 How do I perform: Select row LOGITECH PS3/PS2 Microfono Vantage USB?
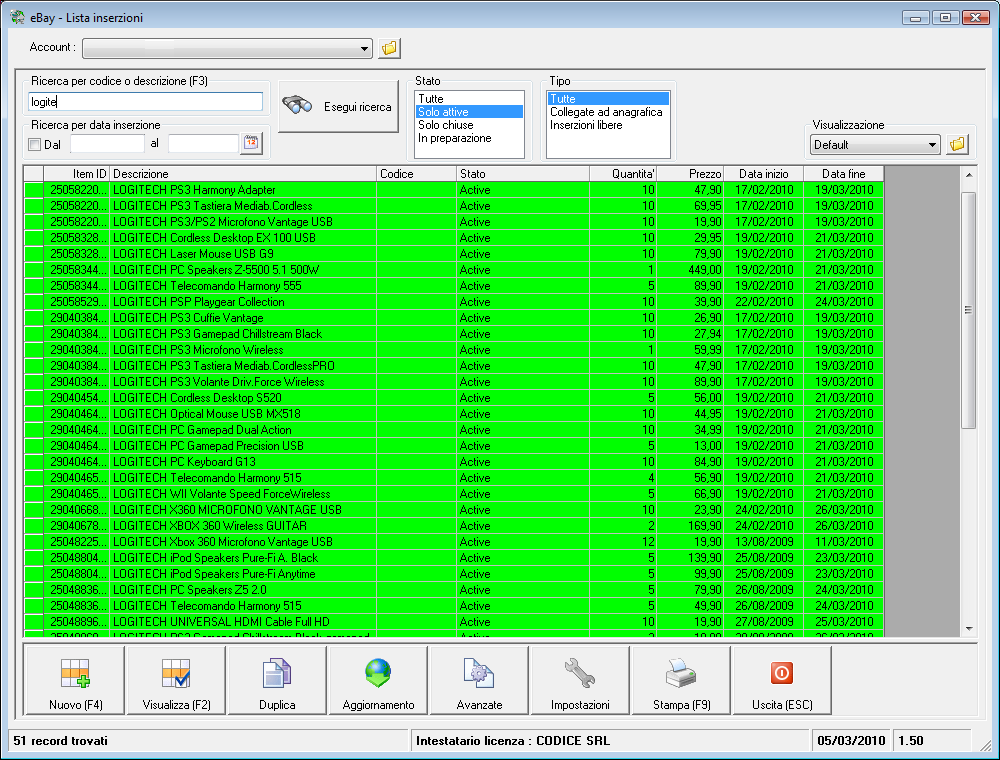pos(453,222)
